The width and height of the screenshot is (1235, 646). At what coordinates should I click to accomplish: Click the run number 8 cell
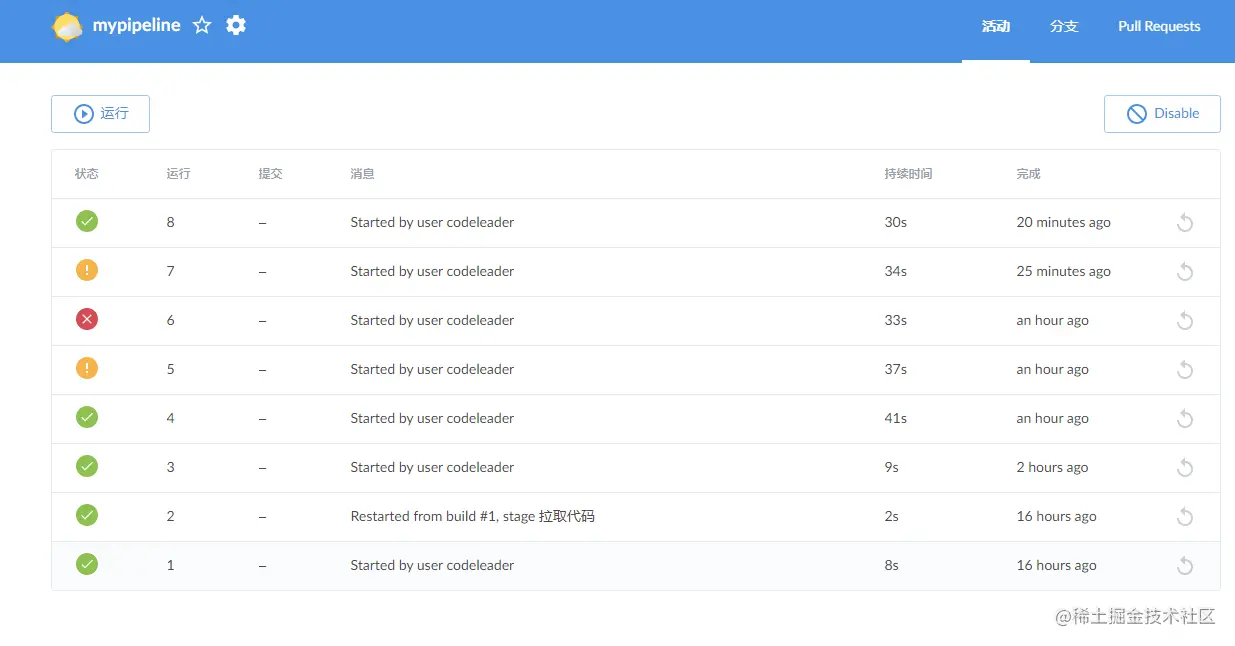click(171, 222)
